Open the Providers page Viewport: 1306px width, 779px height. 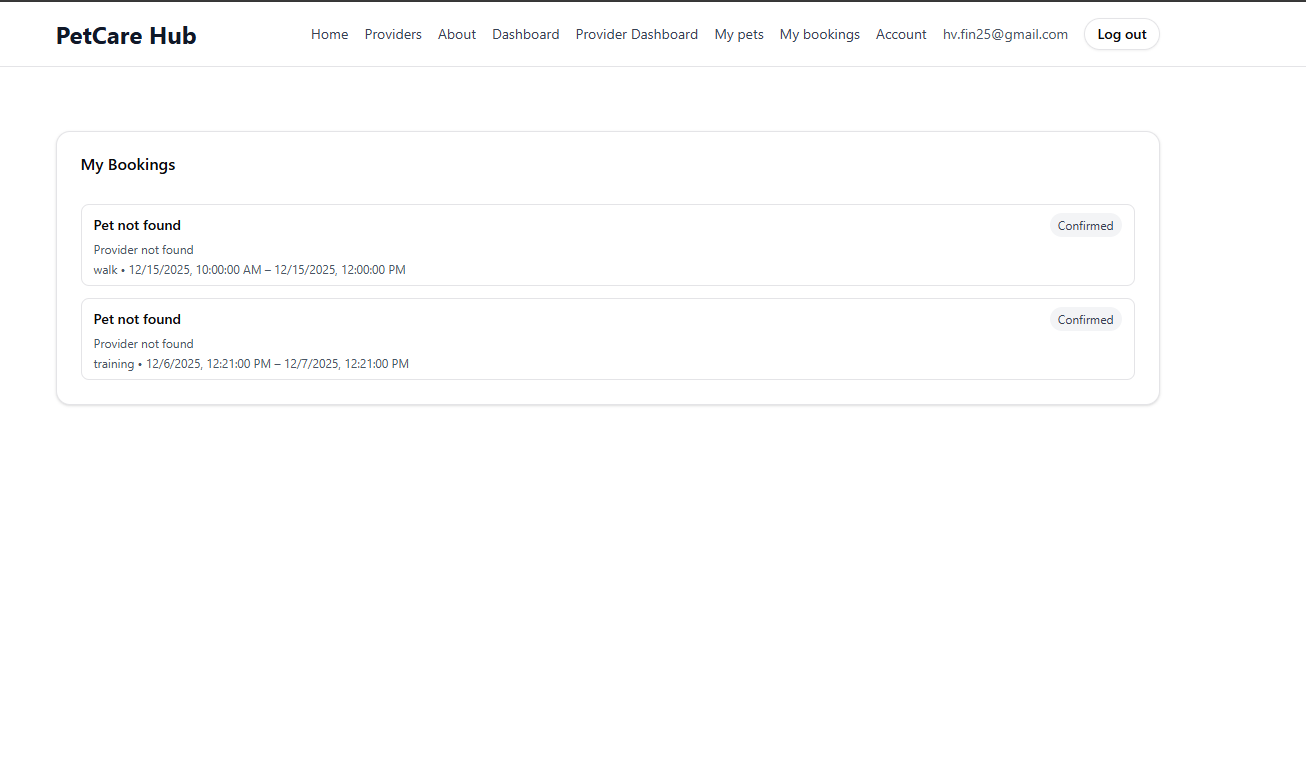[x=393, y=34]
